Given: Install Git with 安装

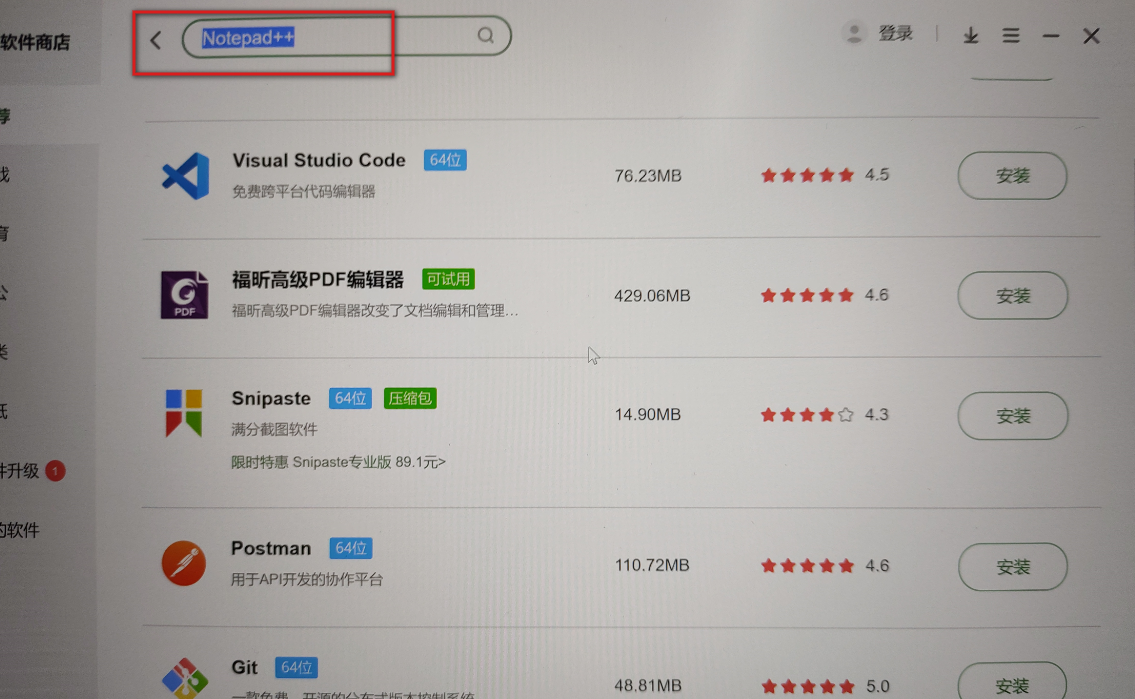Looking at the screenshot, I should 1012,682.
